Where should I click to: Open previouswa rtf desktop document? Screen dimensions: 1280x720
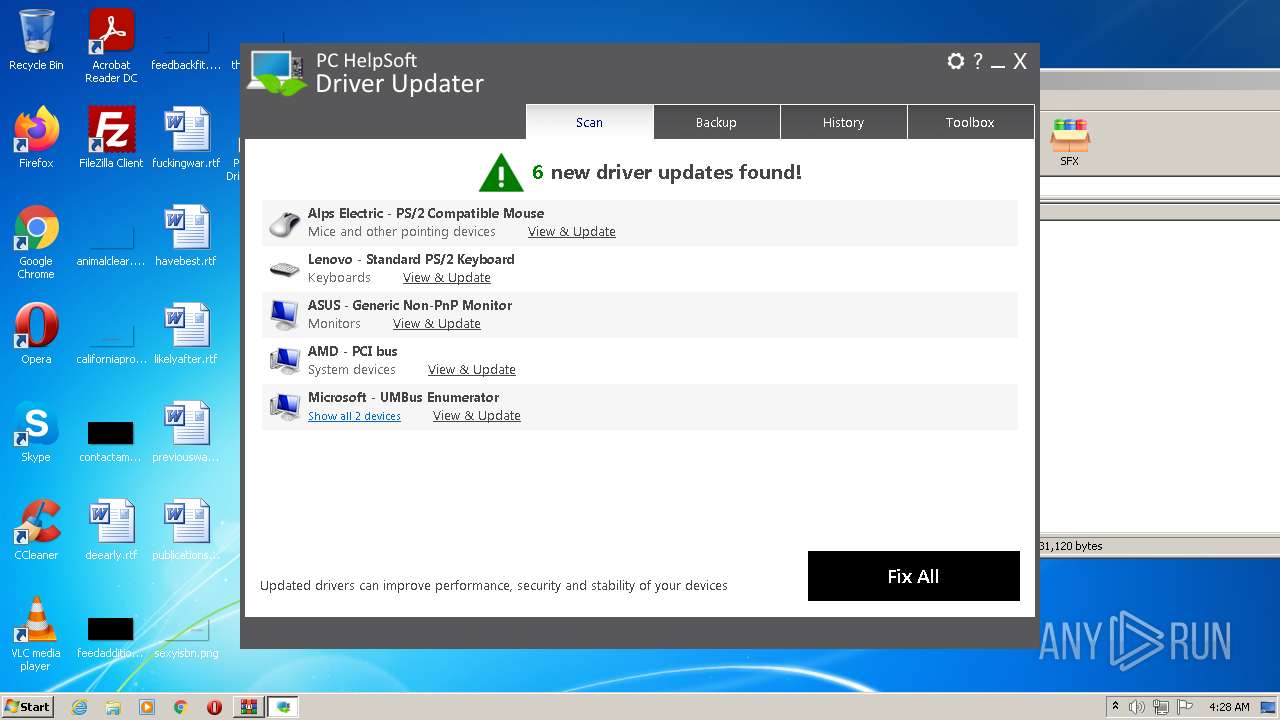(186, 432)
